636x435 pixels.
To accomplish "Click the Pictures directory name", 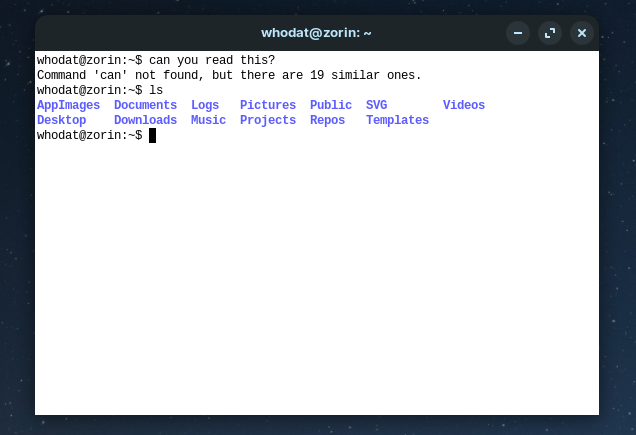I will 268,105.
